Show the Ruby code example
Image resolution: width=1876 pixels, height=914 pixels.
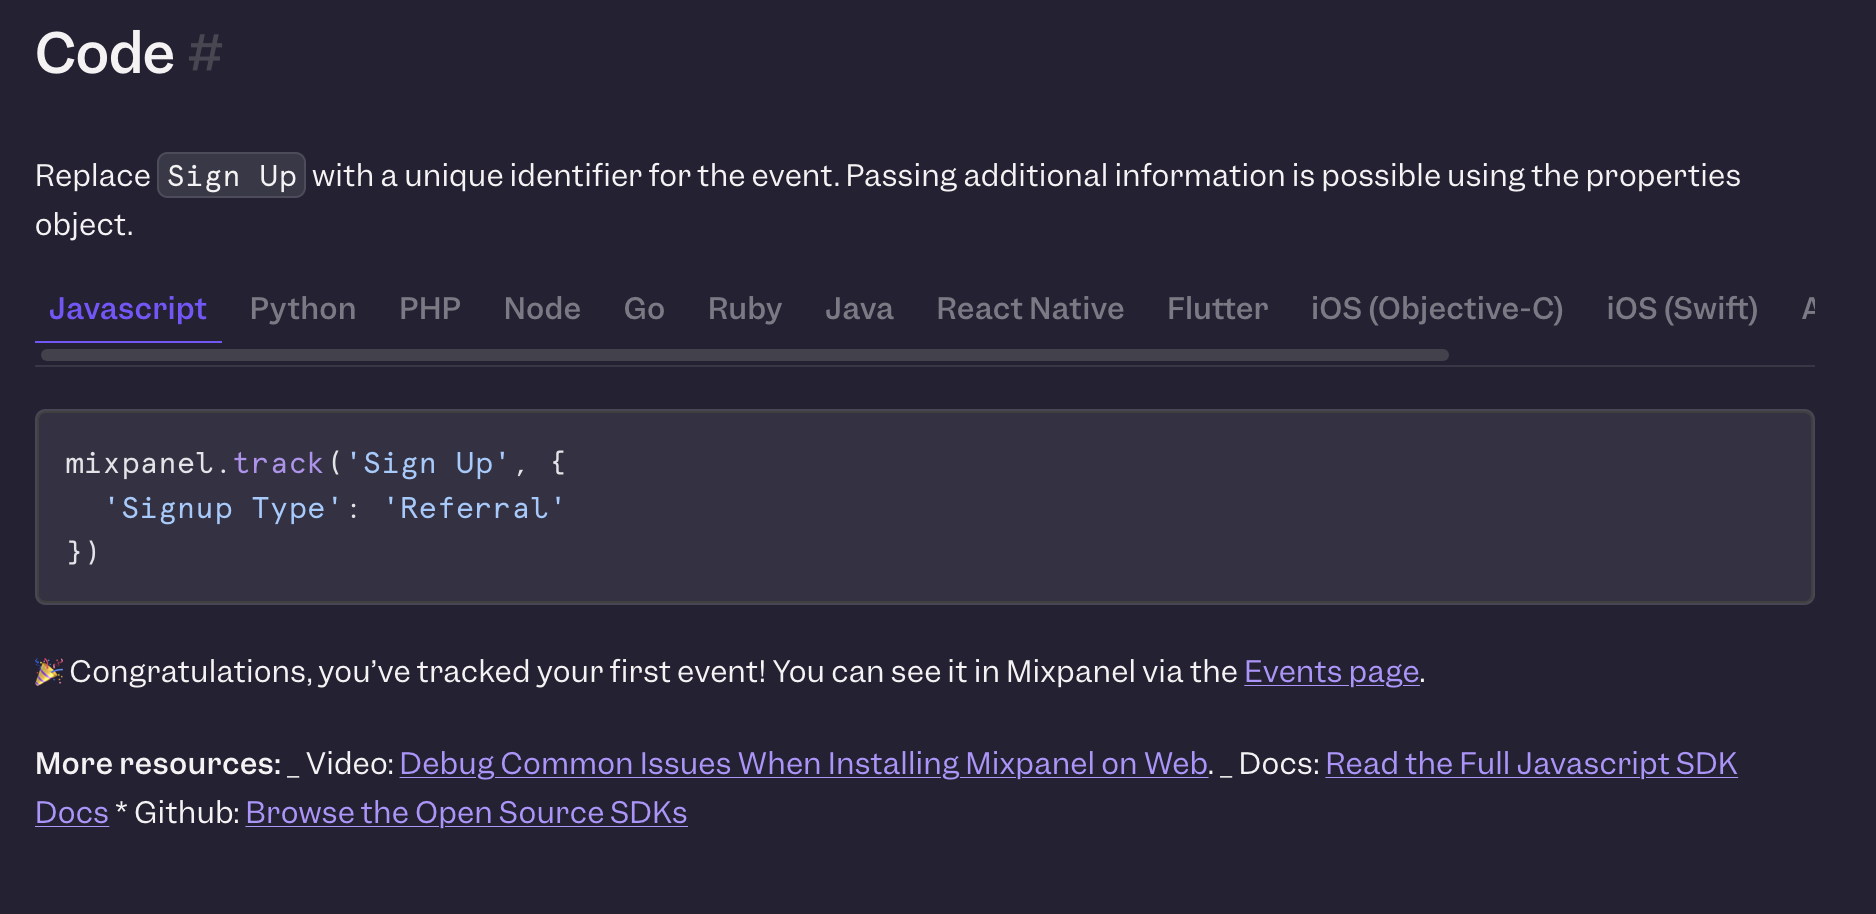tap(745, 309)
